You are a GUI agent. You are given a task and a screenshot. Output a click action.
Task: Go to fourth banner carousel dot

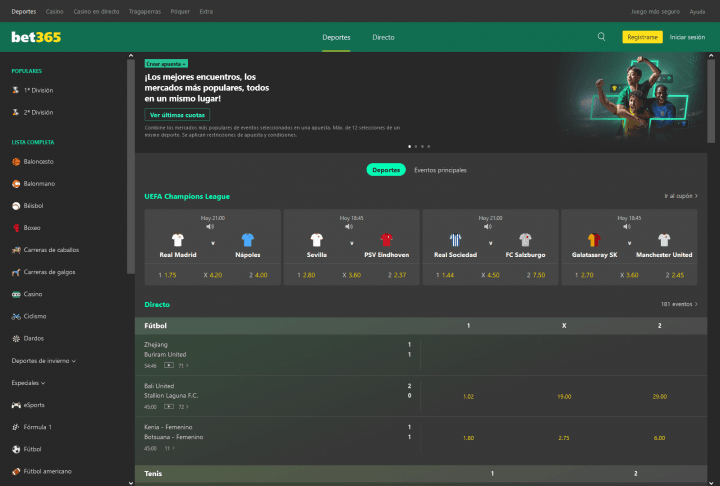429,147
